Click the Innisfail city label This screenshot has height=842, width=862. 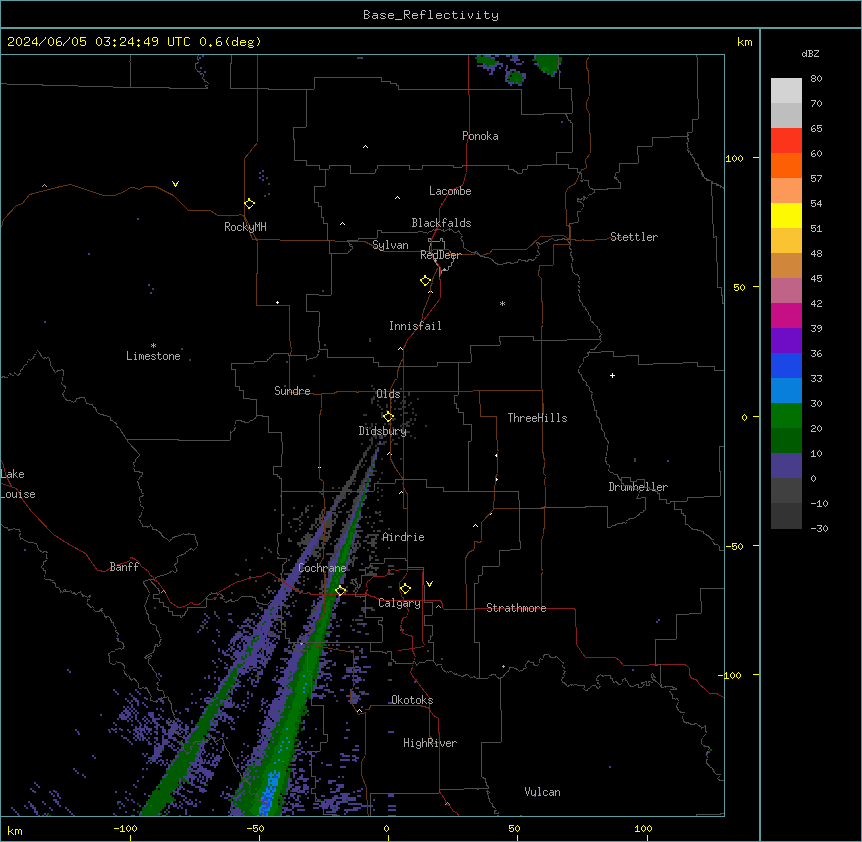click(x=415, y=326)
